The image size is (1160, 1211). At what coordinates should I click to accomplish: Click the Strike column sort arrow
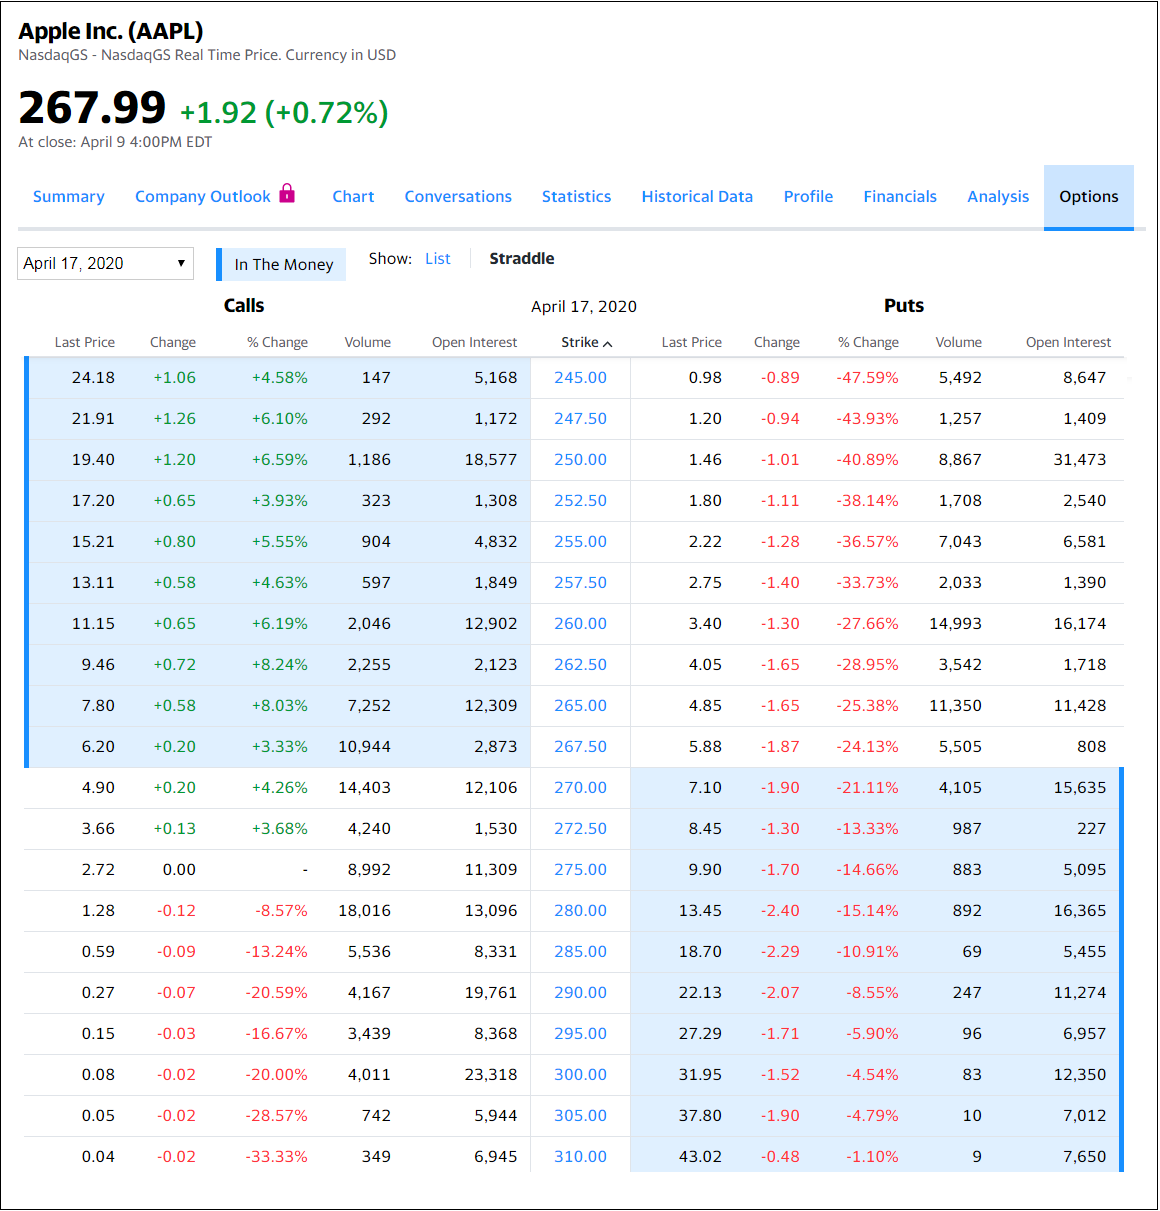point(608,343)
